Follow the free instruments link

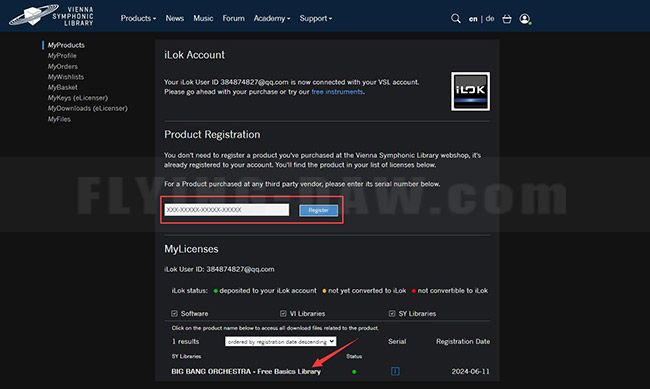click(x=337, y=92)
